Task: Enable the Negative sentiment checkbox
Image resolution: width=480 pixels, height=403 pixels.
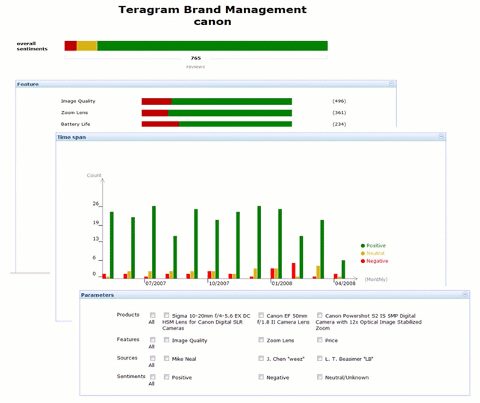Action: (x=261, y=377)
